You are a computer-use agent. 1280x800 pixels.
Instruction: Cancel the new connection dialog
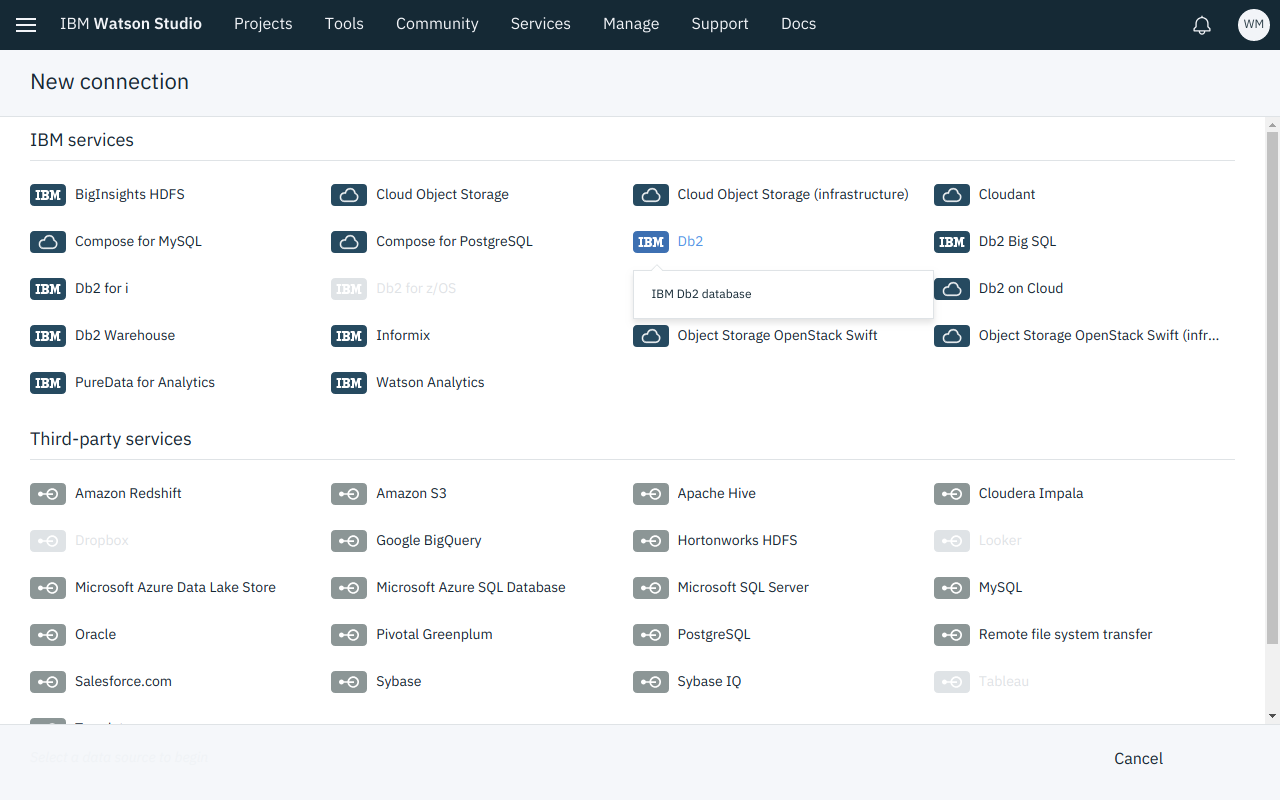[1138, 759]
